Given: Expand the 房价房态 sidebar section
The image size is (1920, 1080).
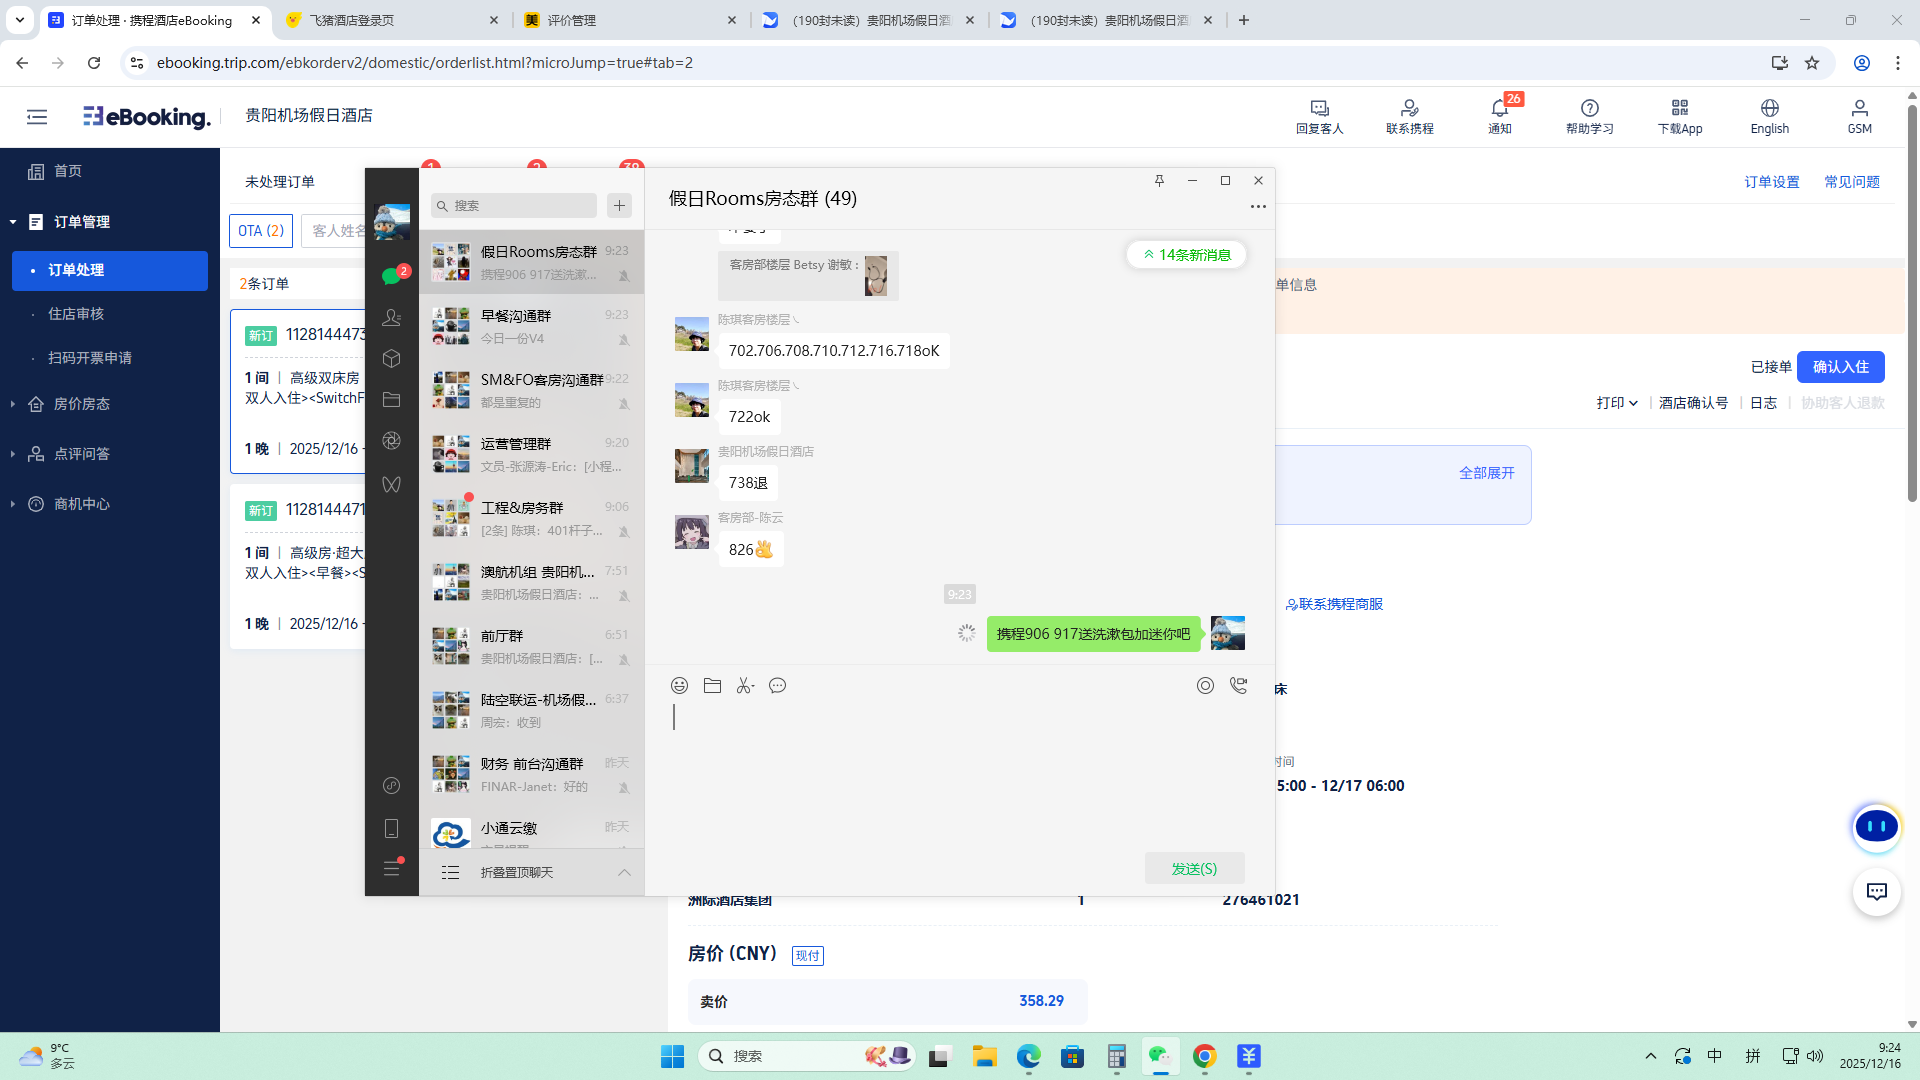Looking at the screenshot, I should point(82,404).
